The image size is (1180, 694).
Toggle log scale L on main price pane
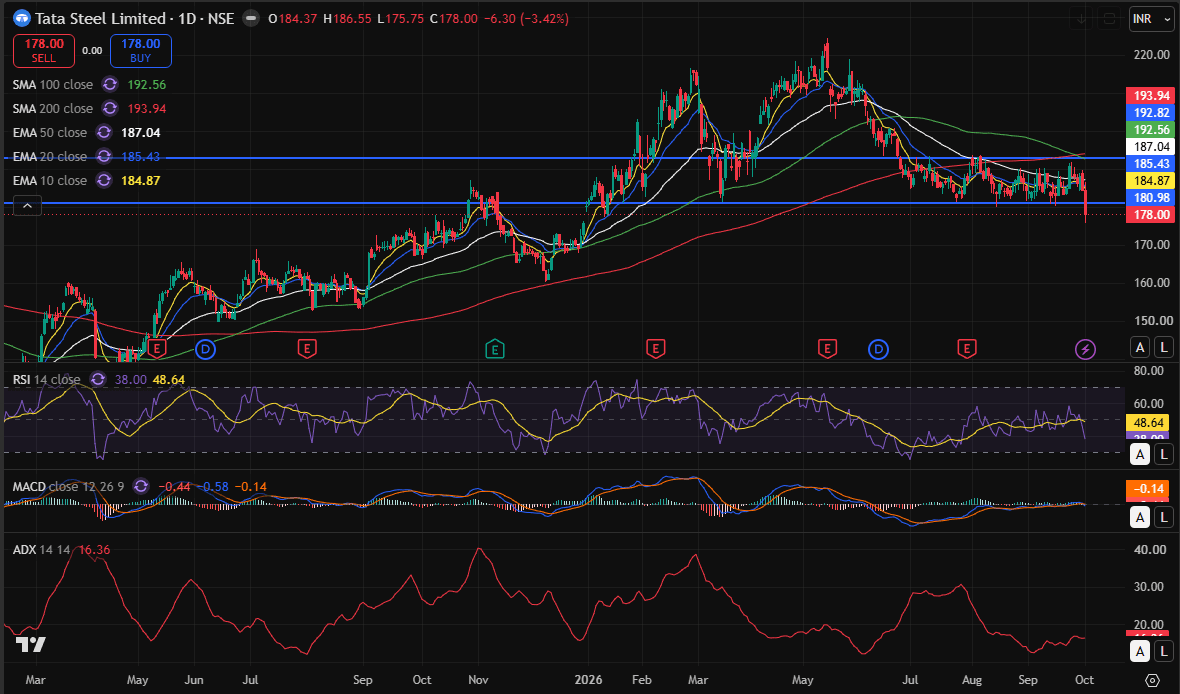[x=1164, y=347]
